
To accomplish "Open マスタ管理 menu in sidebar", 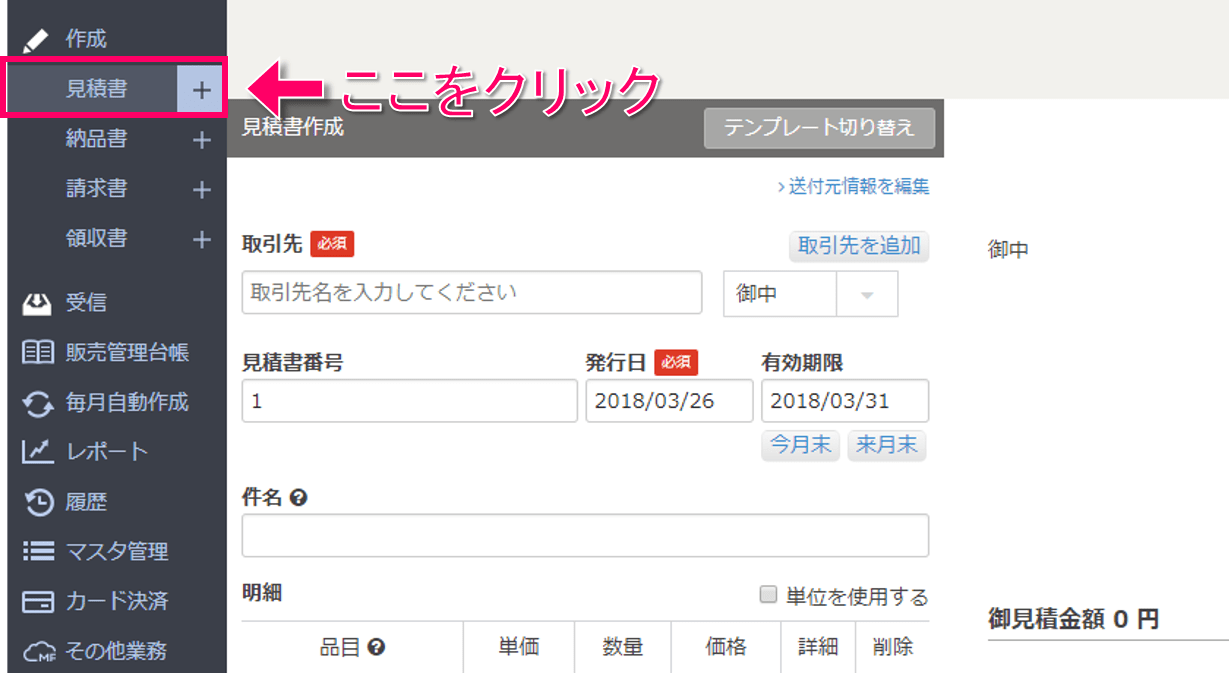I will tap(116, 551).
